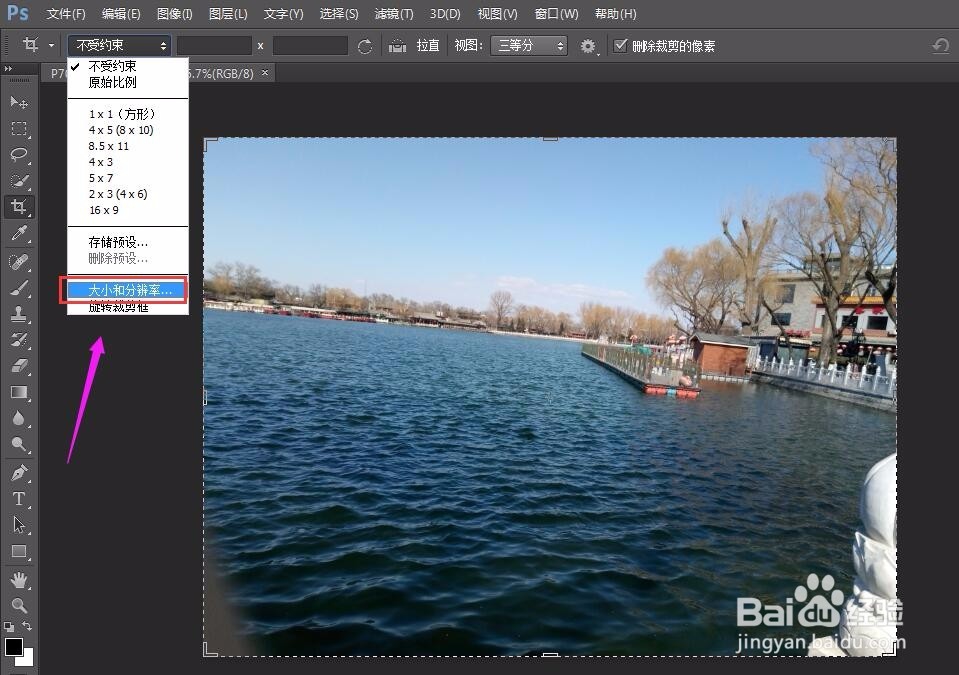
Task: Choose 16 x 9 ratio
Action: coord(128,210)
